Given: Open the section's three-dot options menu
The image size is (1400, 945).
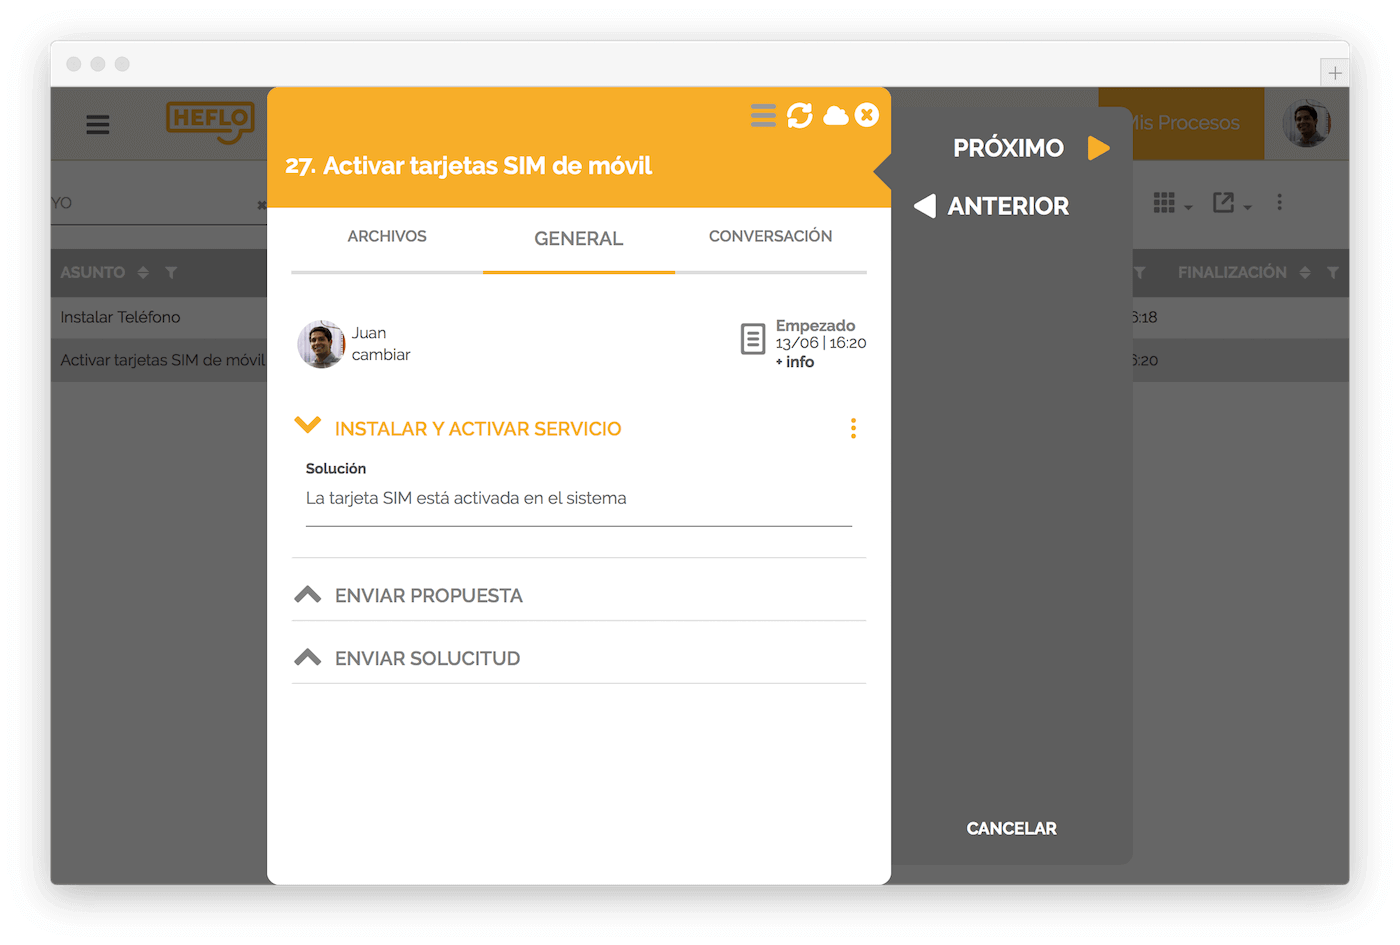Looking at the screenshot, I should pos(853,429).
